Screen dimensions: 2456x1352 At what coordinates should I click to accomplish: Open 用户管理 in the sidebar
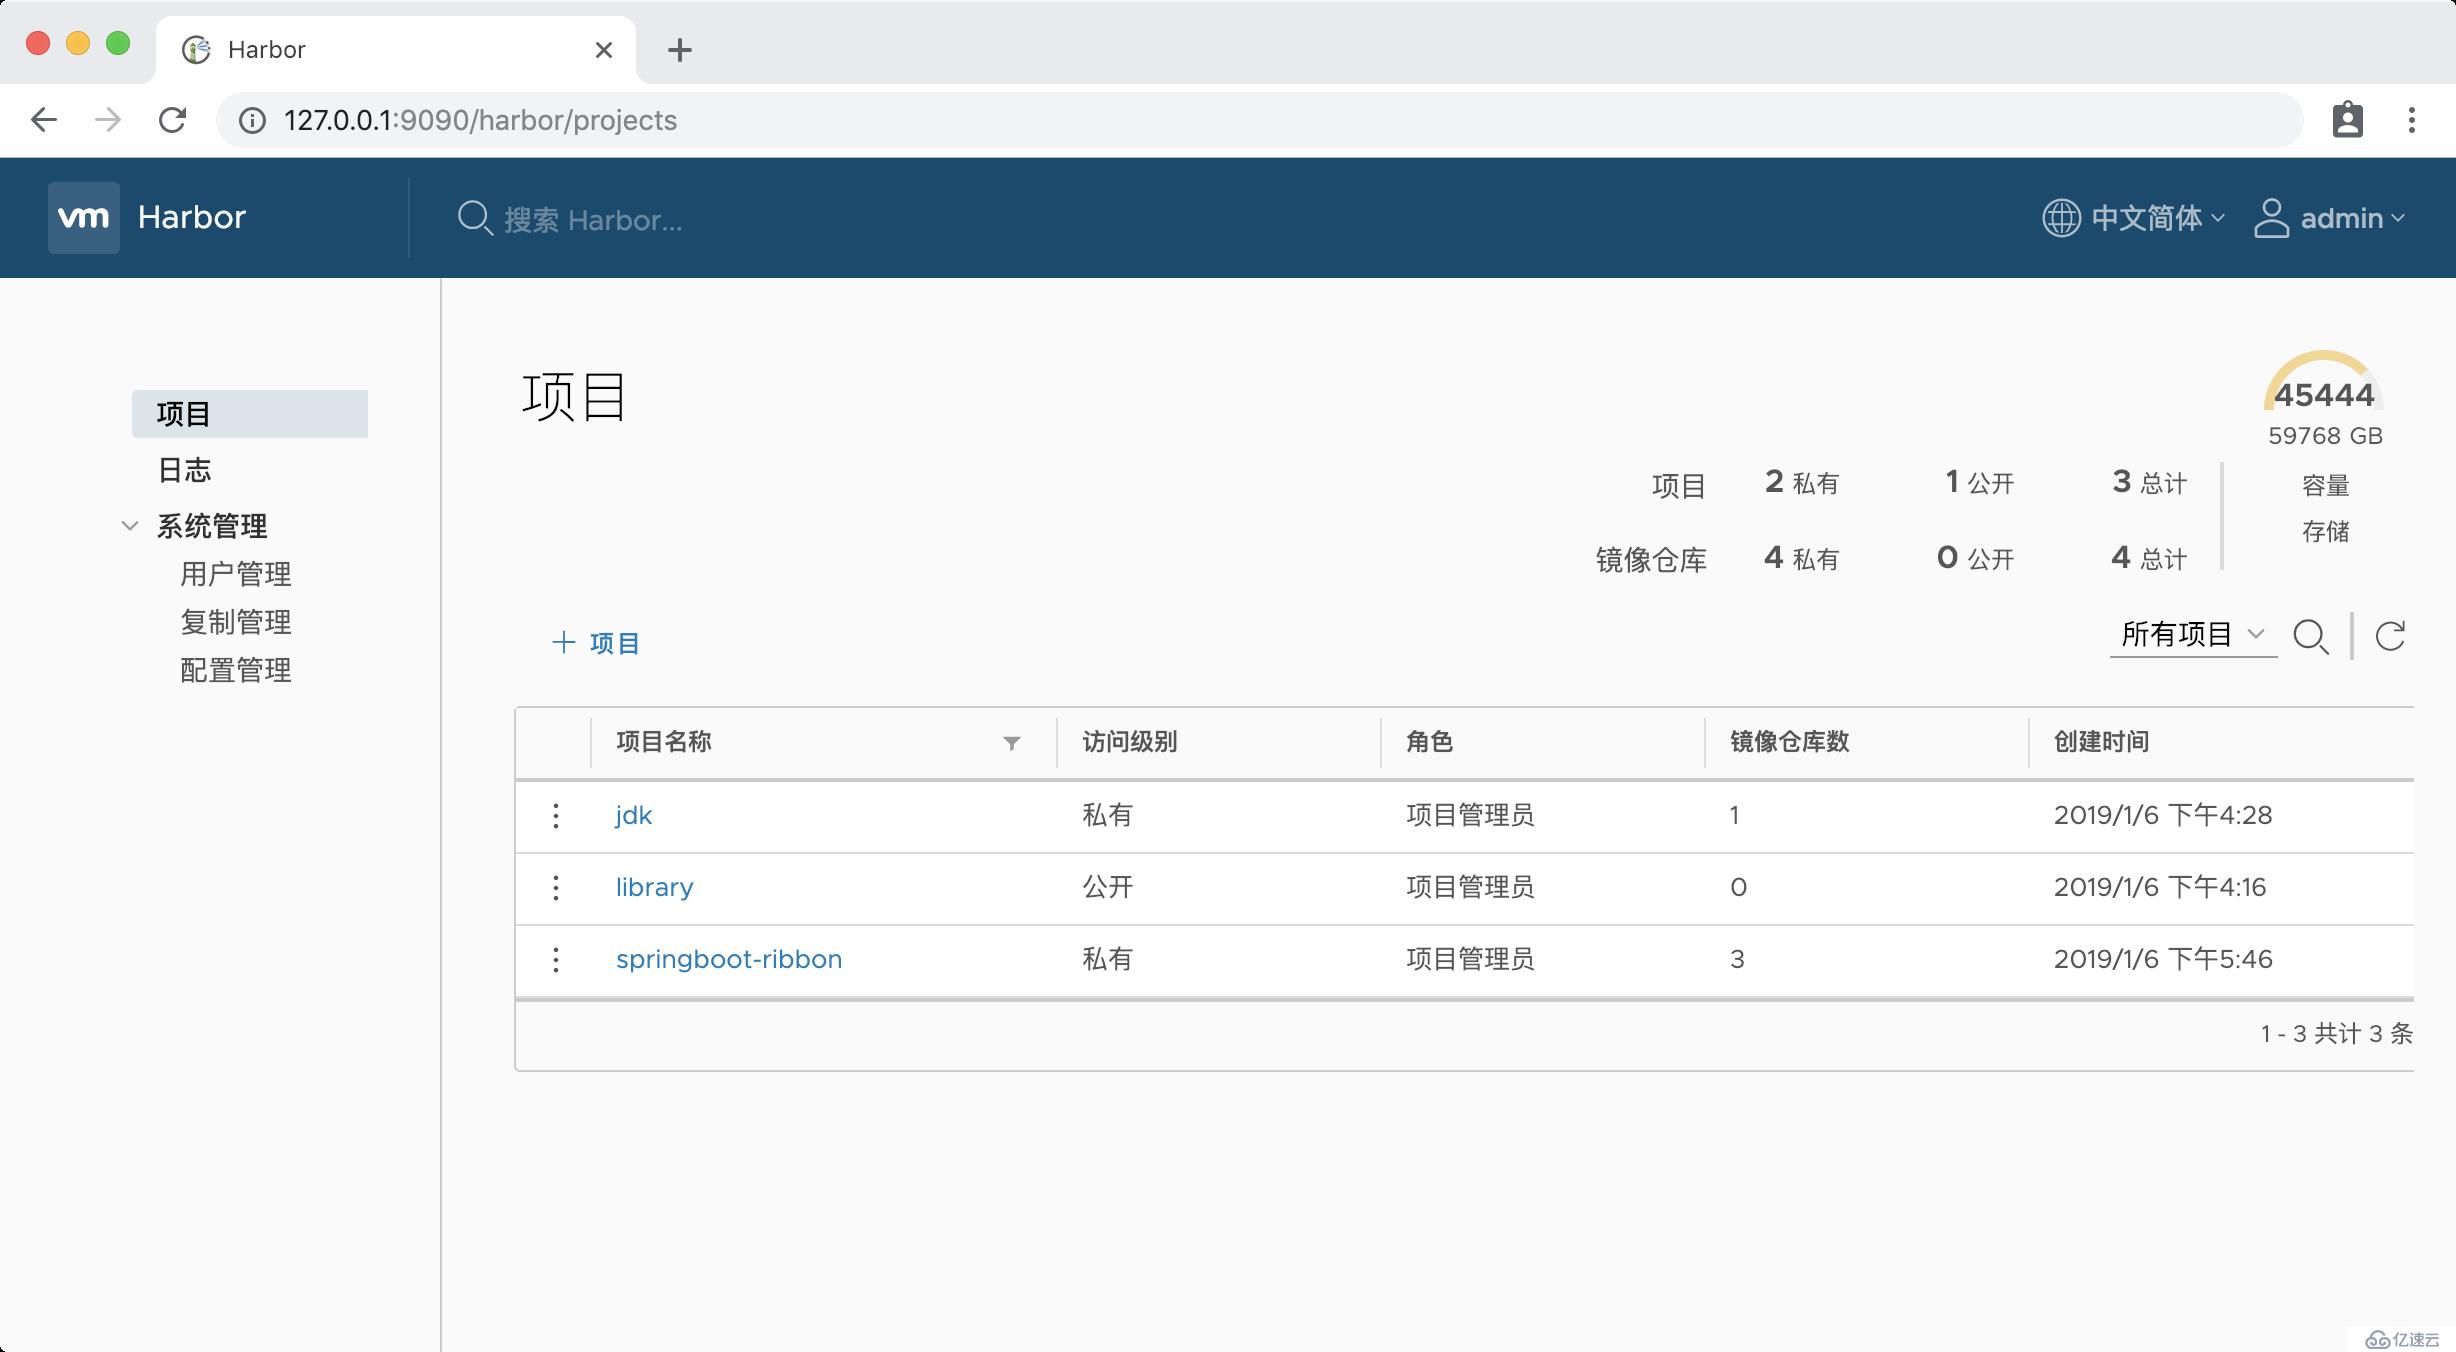click(x=236, y=574)
